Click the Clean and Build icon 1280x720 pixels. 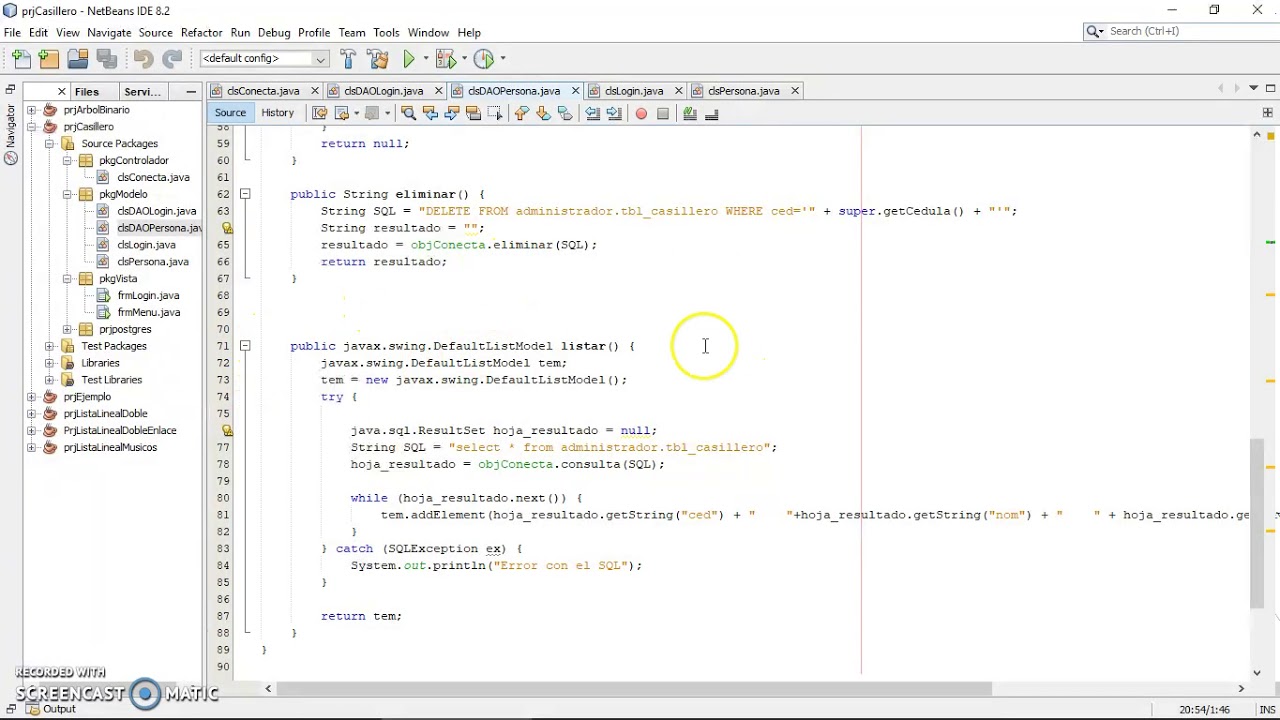tap(377, 59)
